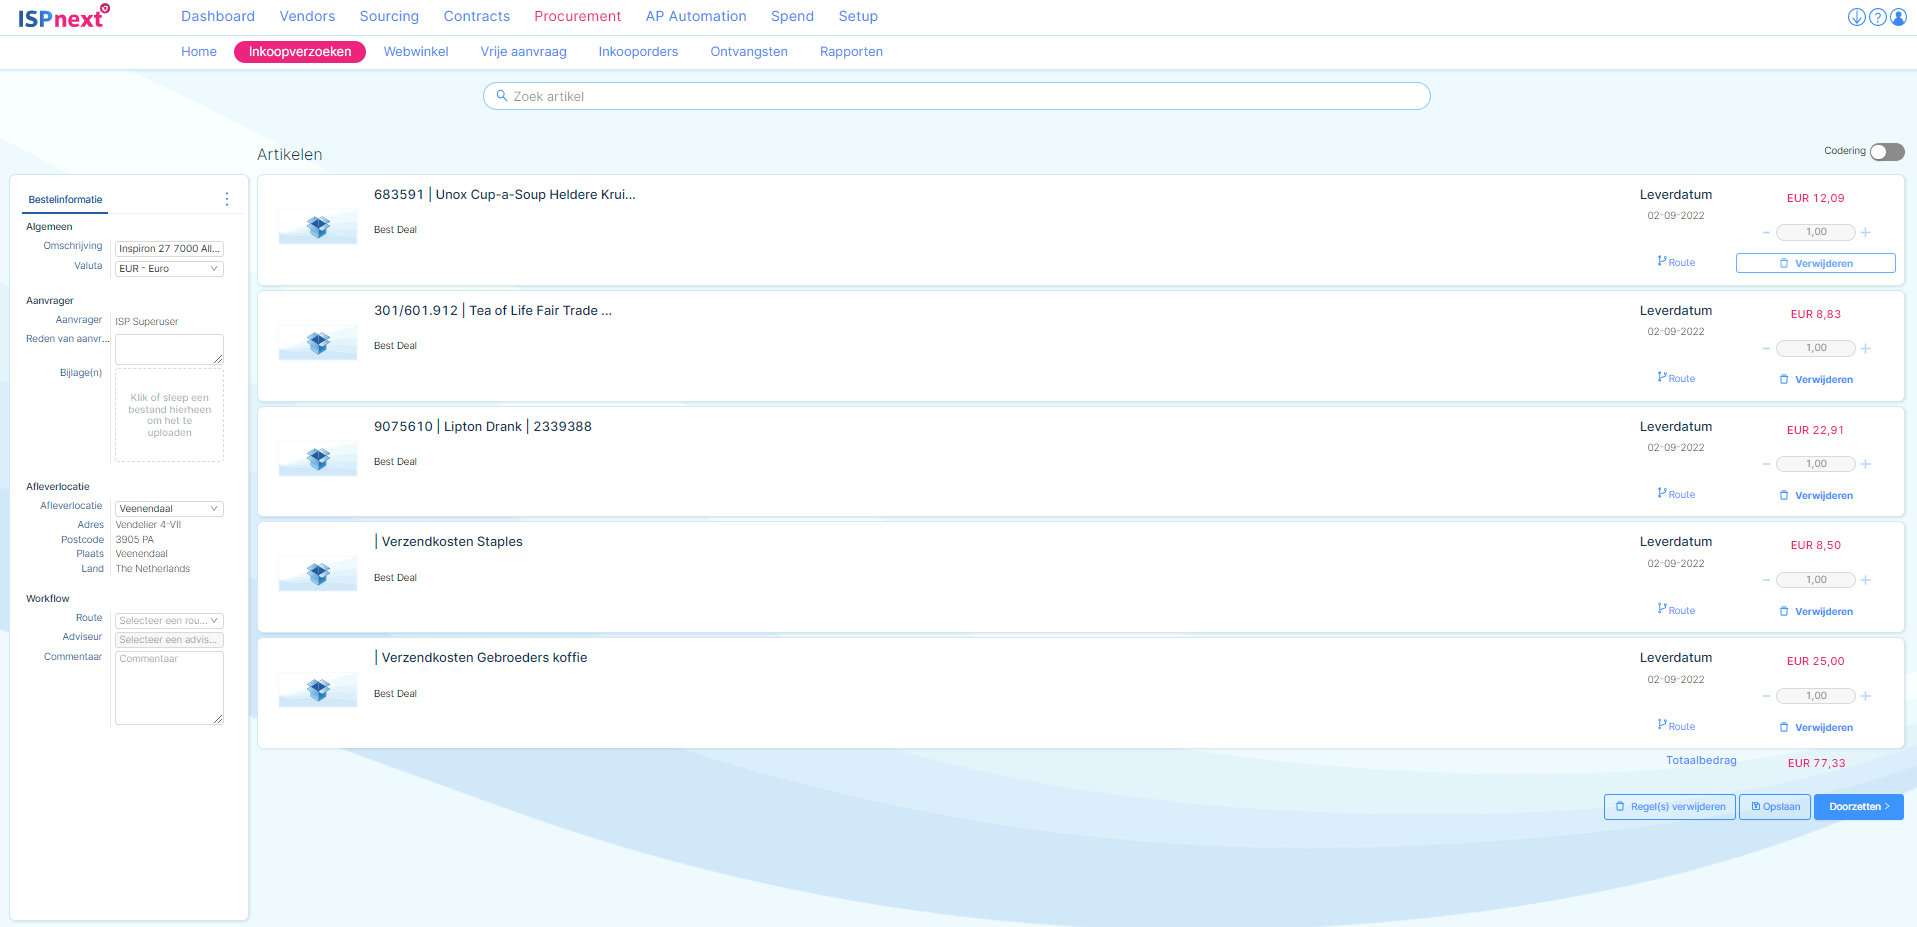Open the Afleverlocatie Veenendaal dropdown
The height and width of the screenshot is (927, 1917).
click(169, 509)
